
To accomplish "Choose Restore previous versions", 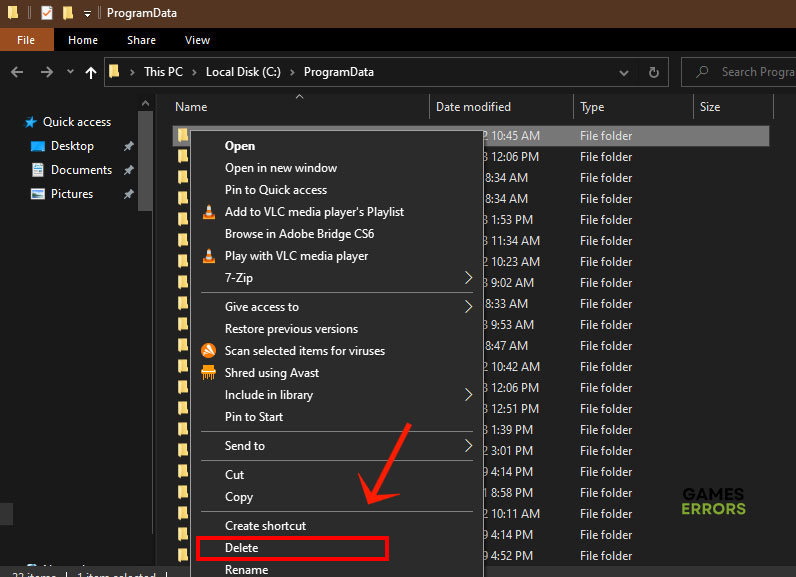I will tap(291, 329).
